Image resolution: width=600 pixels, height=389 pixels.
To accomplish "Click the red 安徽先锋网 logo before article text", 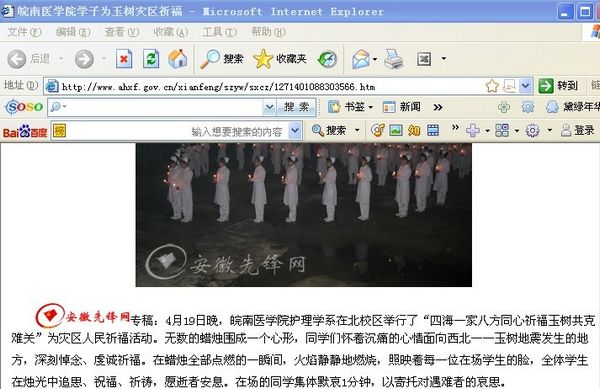I will click(83, 316).
